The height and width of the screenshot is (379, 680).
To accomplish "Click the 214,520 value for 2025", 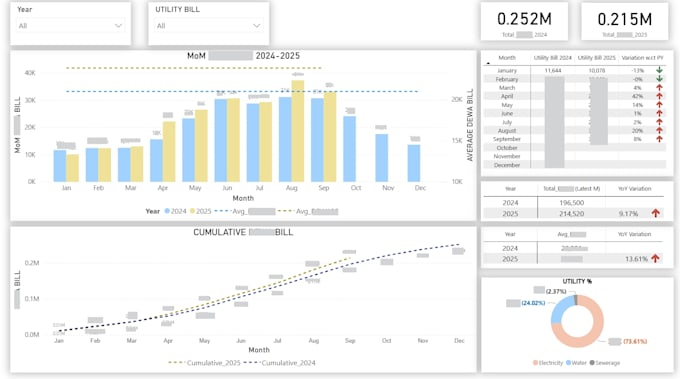I will (x=572, y=213).
